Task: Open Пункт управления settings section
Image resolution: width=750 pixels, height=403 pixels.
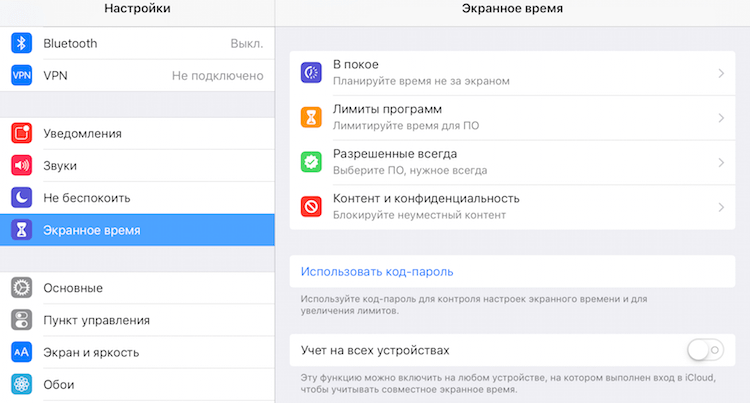Action: [137, 320]
